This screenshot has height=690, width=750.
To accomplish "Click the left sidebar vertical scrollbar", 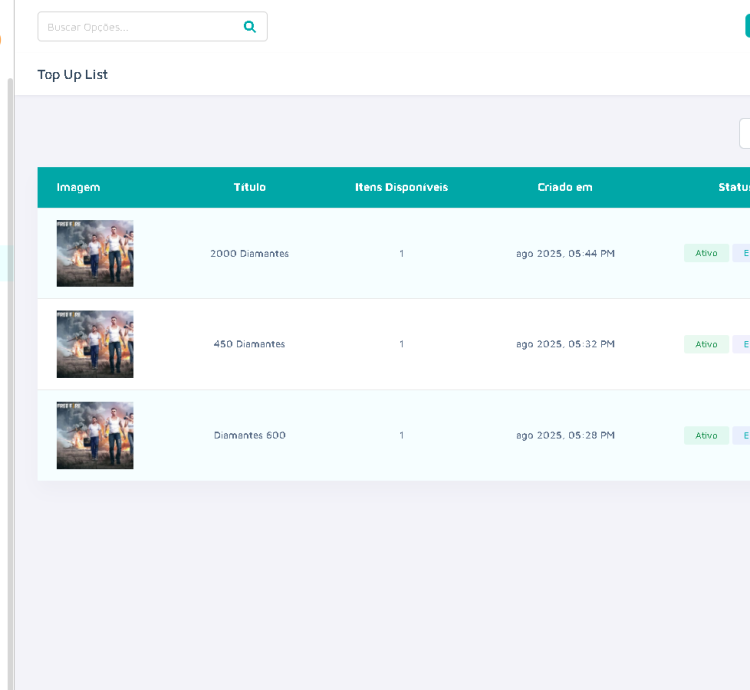I will [x=11, y=380].
